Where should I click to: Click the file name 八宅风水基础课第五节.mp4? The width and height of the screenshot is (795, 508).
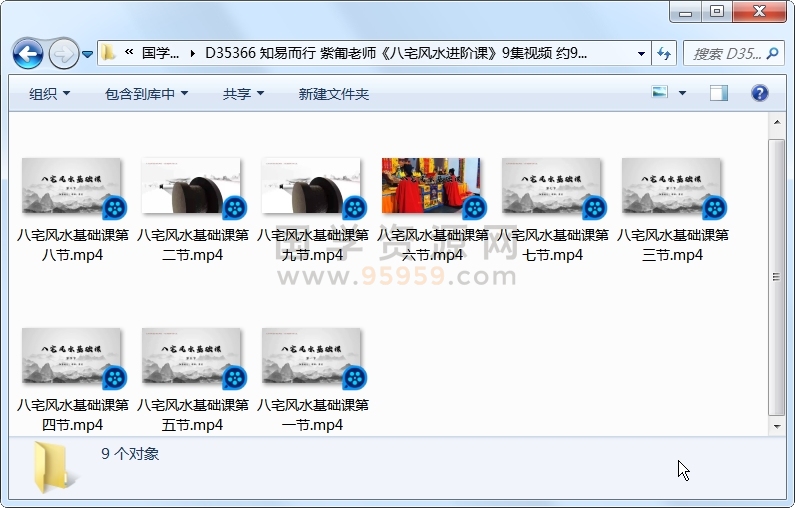coord(193,415)
